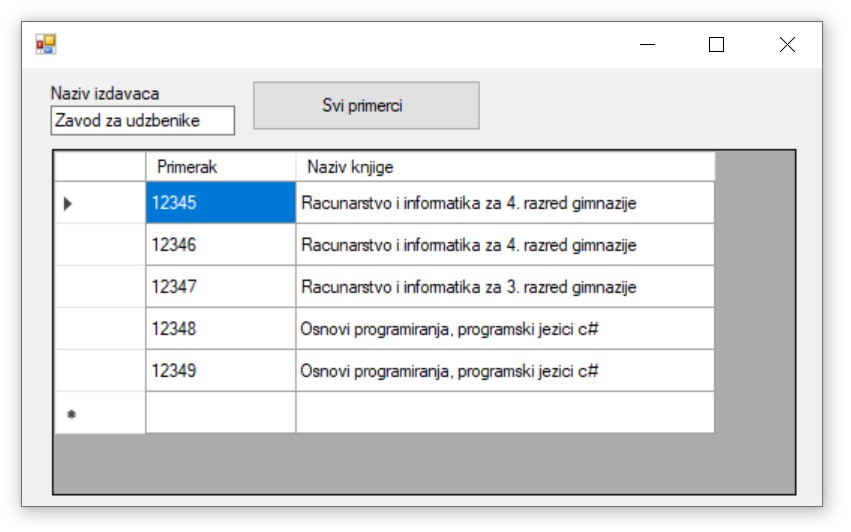Click the new-row asterisk row header
Image resolution: width=851 pixels, height=532 pixels.
point(100,413)
